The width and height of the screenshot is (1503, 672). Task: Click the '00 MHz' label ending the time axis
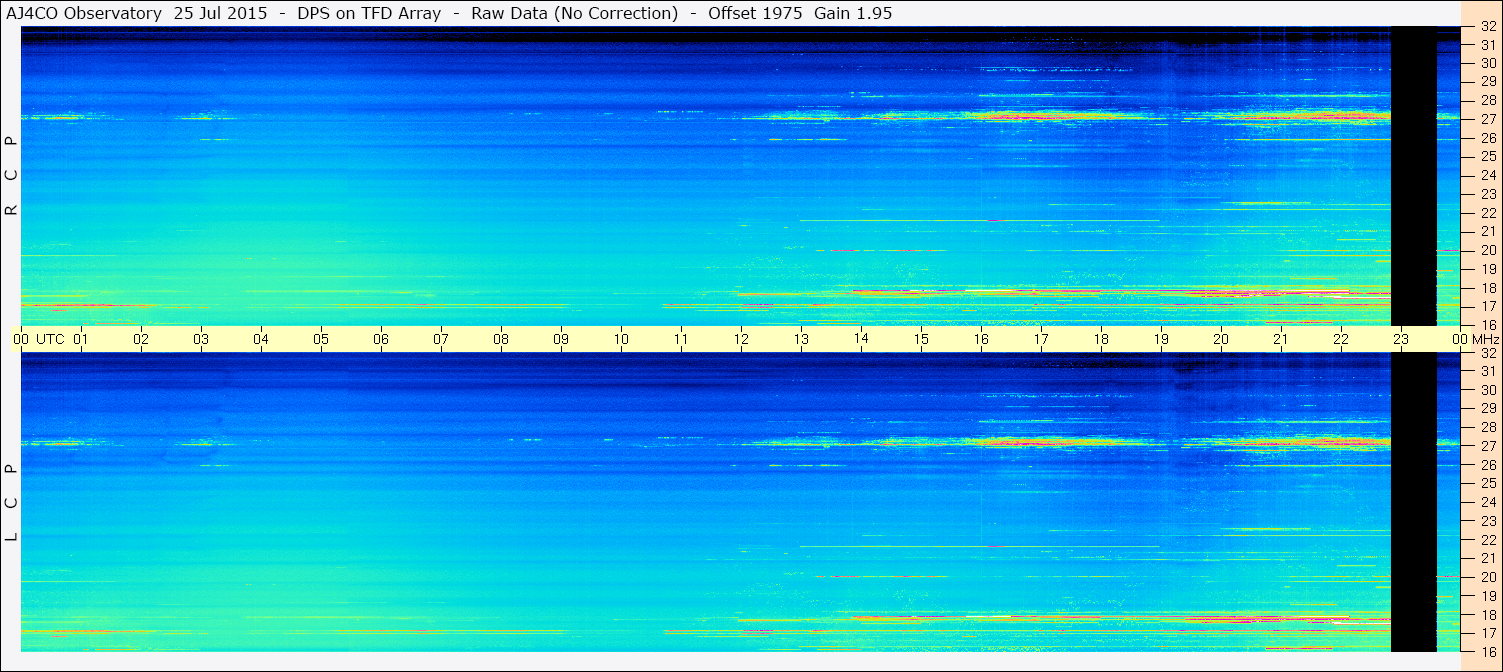[x=1476, y=339]
